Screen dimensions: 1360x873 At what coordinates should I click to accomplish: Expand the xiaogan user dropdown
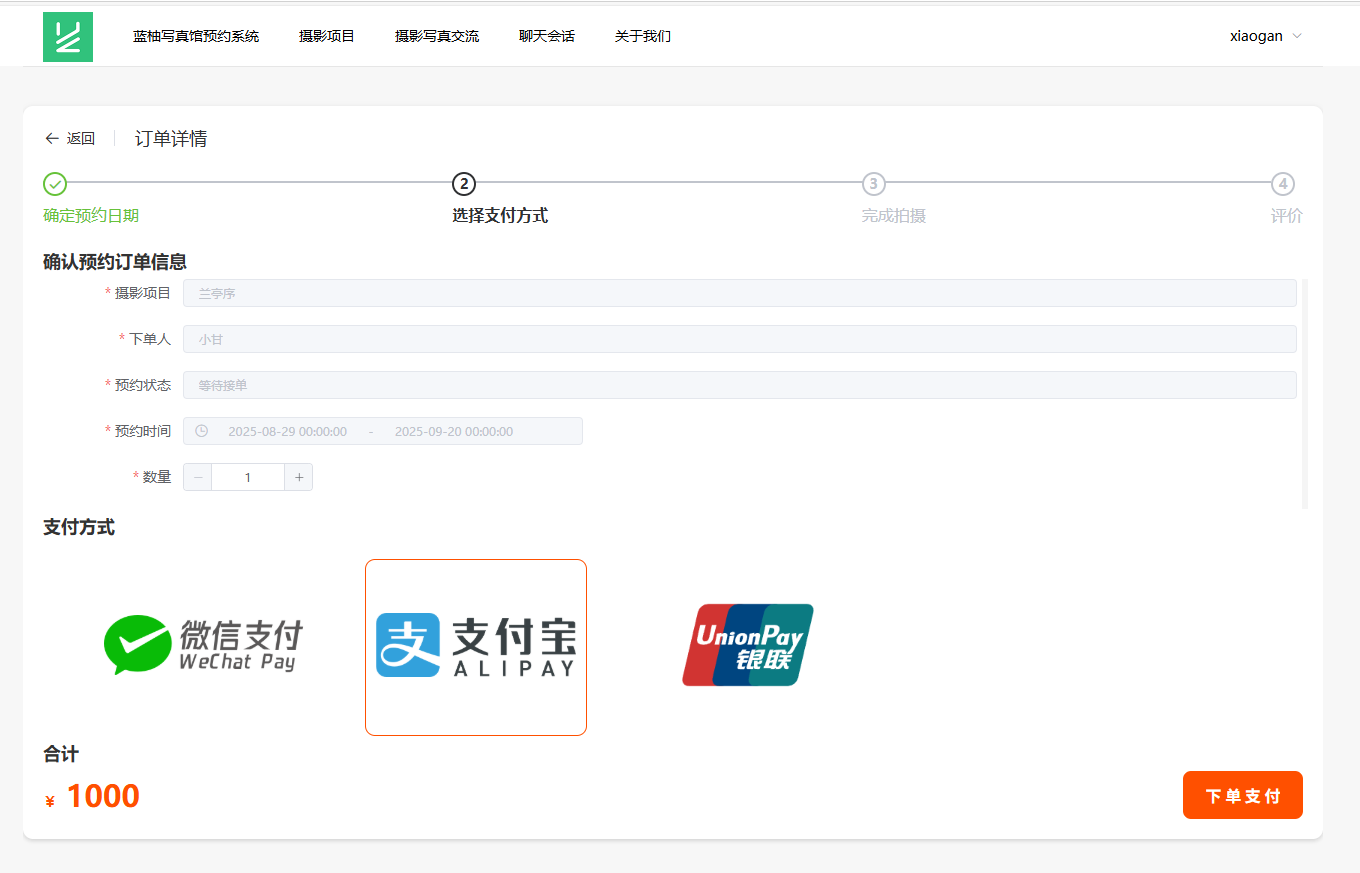pyautogui.click(x=1266, y=36)
